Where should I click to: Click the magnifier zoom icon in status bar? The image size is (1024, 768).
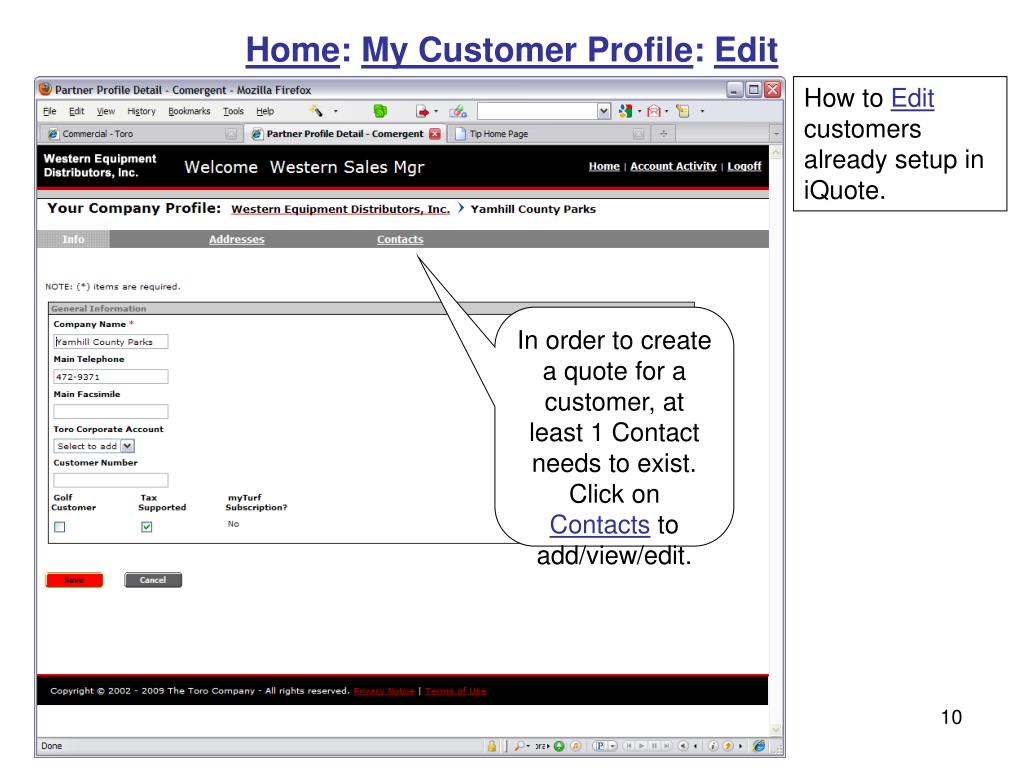click(x=520, y=746)
